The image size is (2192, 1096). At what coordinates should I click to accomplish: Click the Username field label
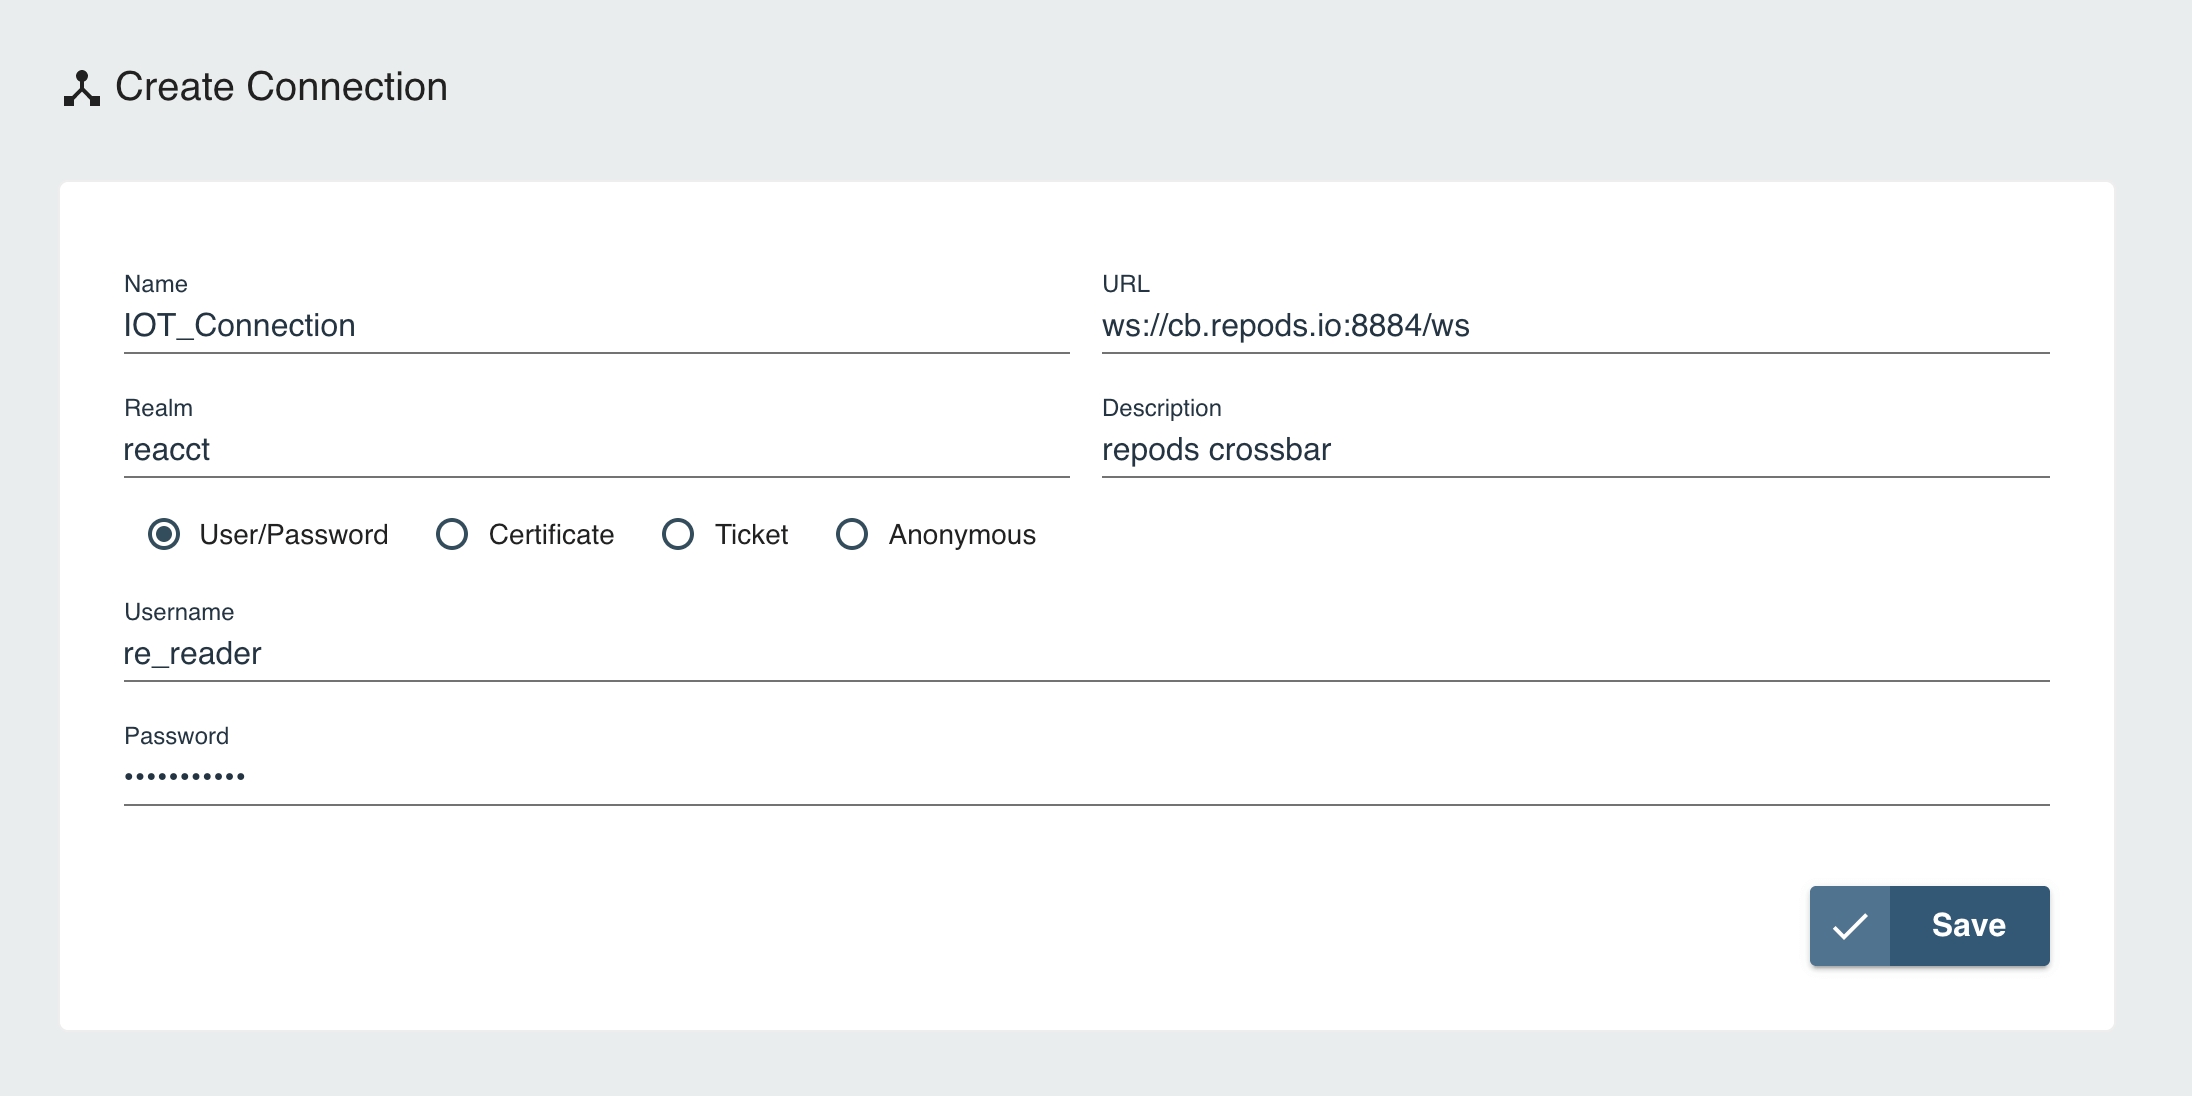point(179,612)
